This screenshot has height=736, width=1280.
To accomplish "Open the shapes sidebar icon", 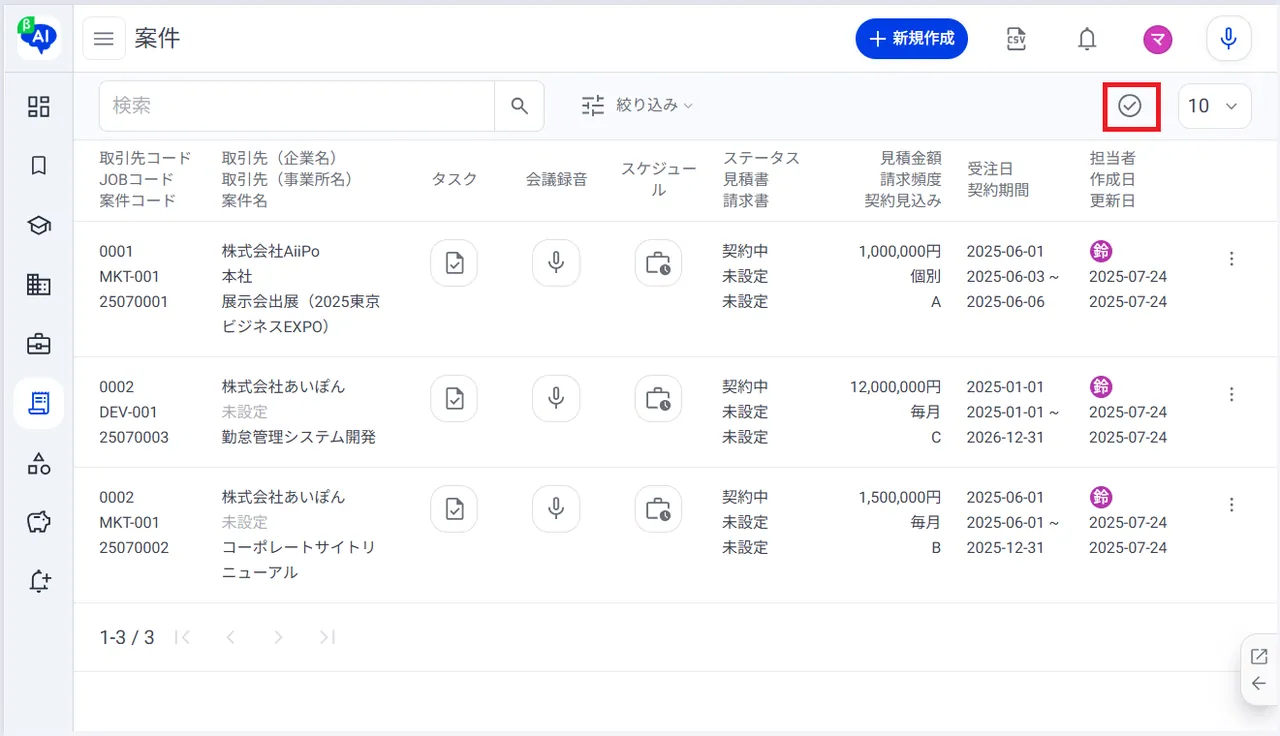I will [39, 463].
